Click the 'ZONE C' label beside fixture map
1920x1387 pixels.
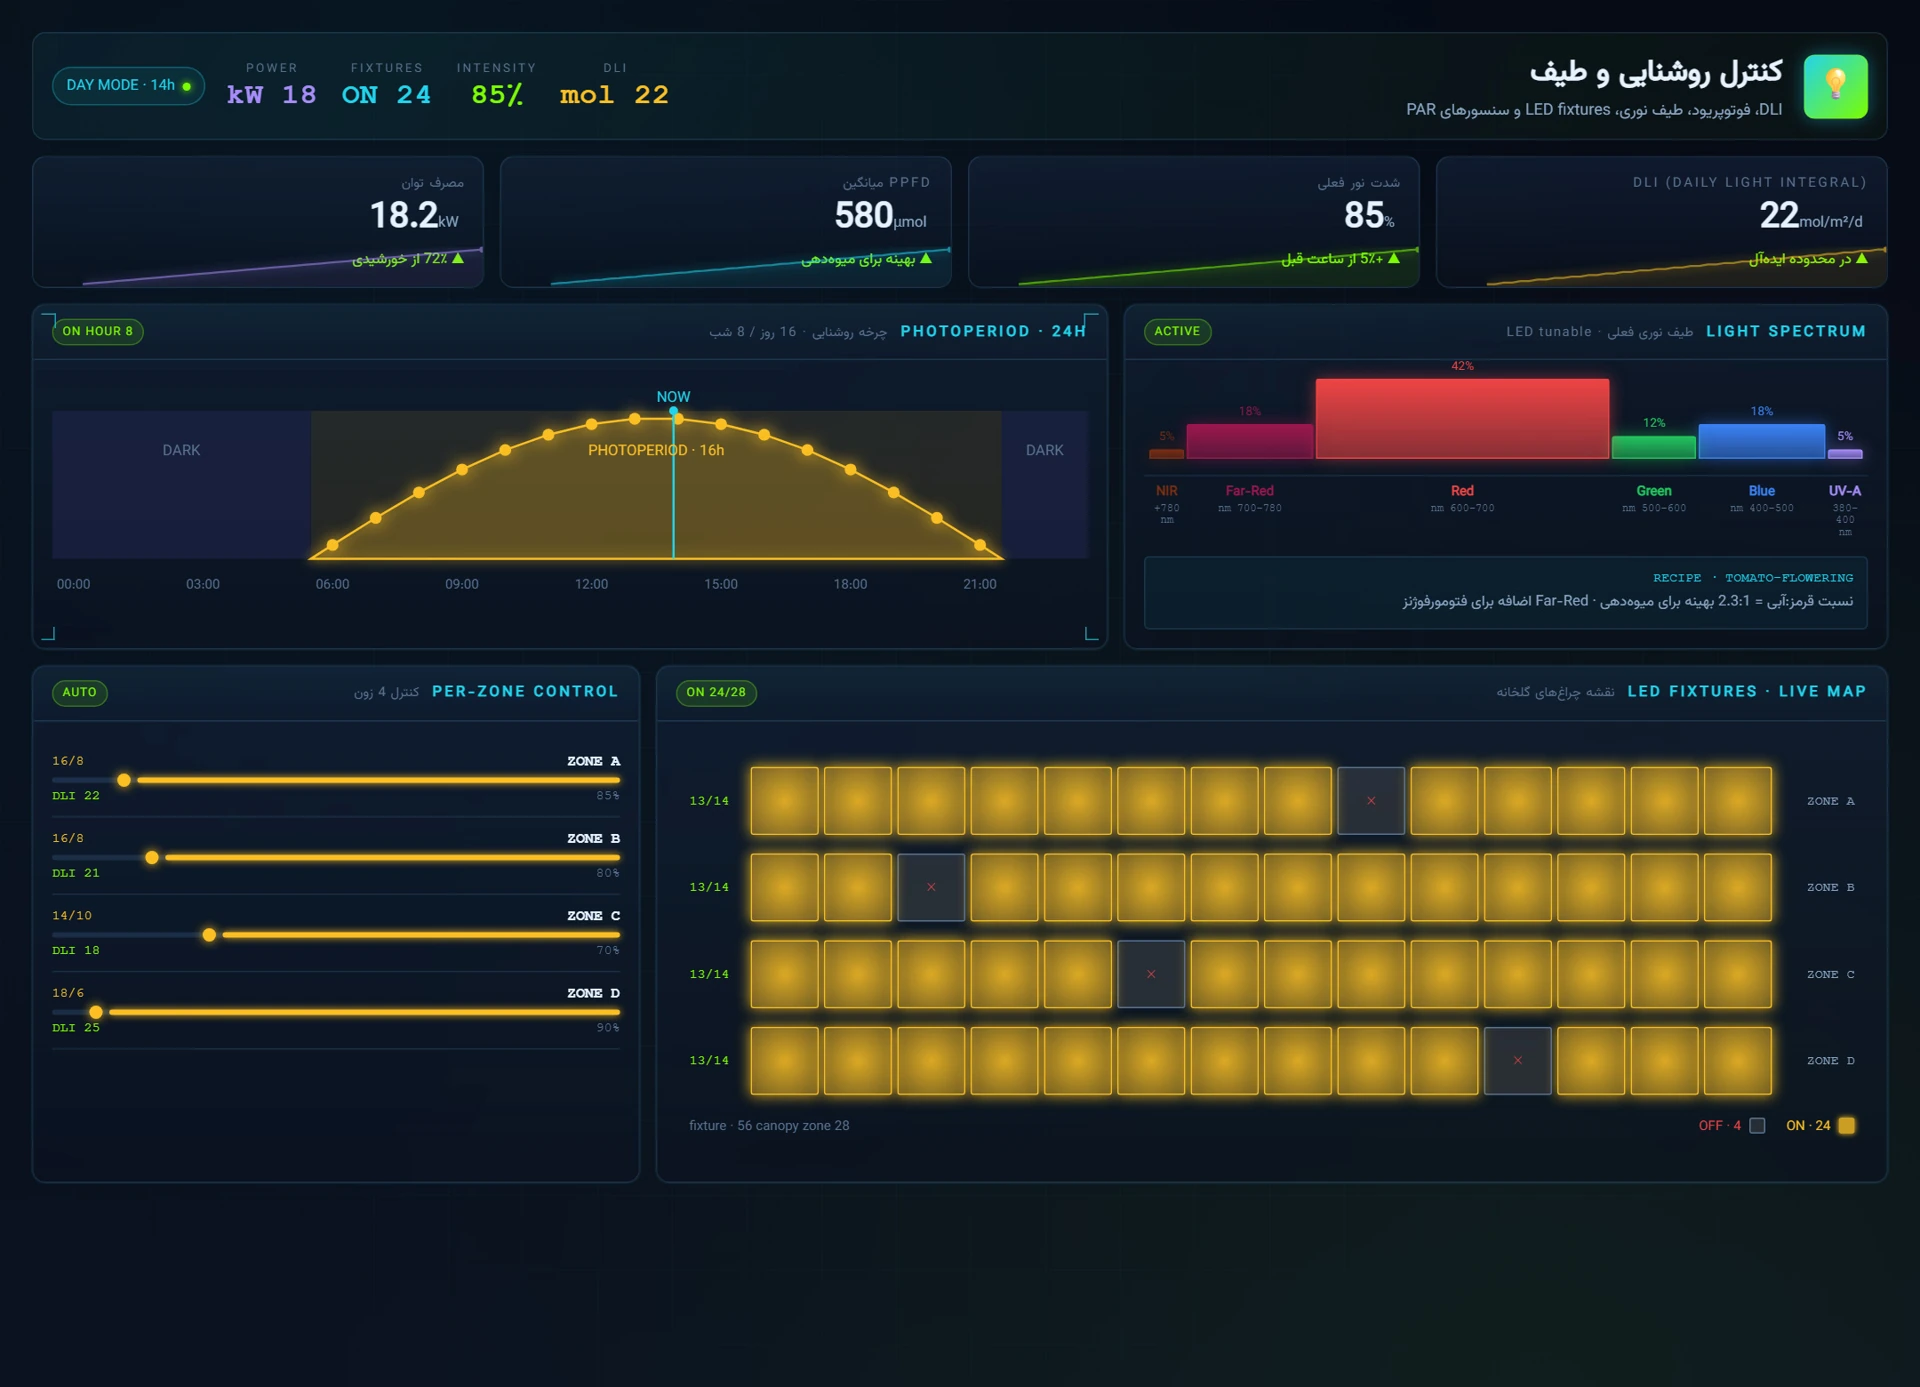(x=1830, y=974)
